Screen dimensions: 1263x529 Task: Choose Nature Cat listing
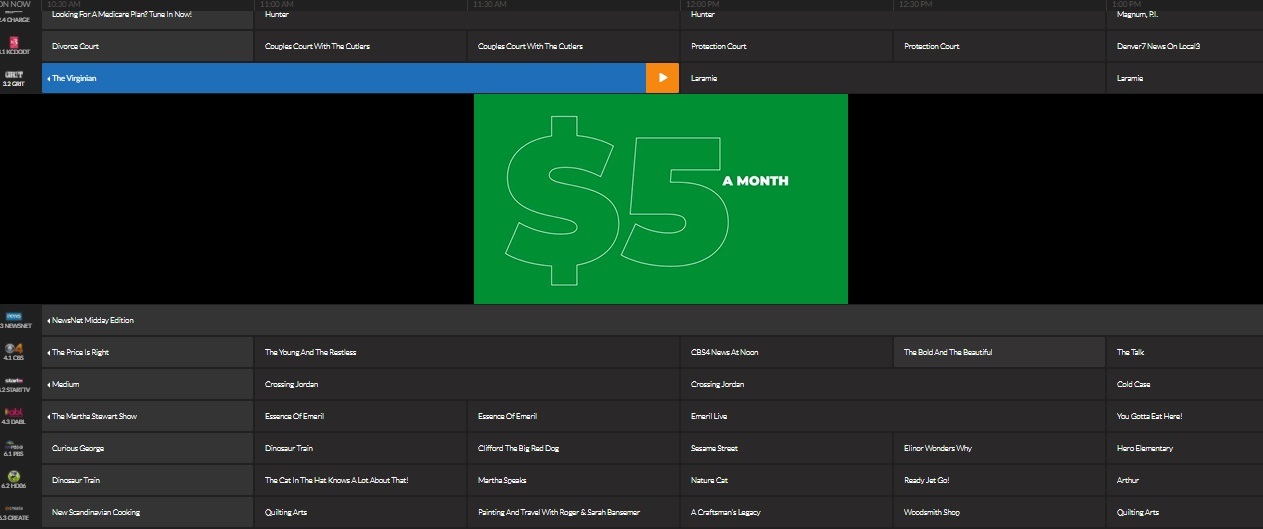(x=786, y=480)
